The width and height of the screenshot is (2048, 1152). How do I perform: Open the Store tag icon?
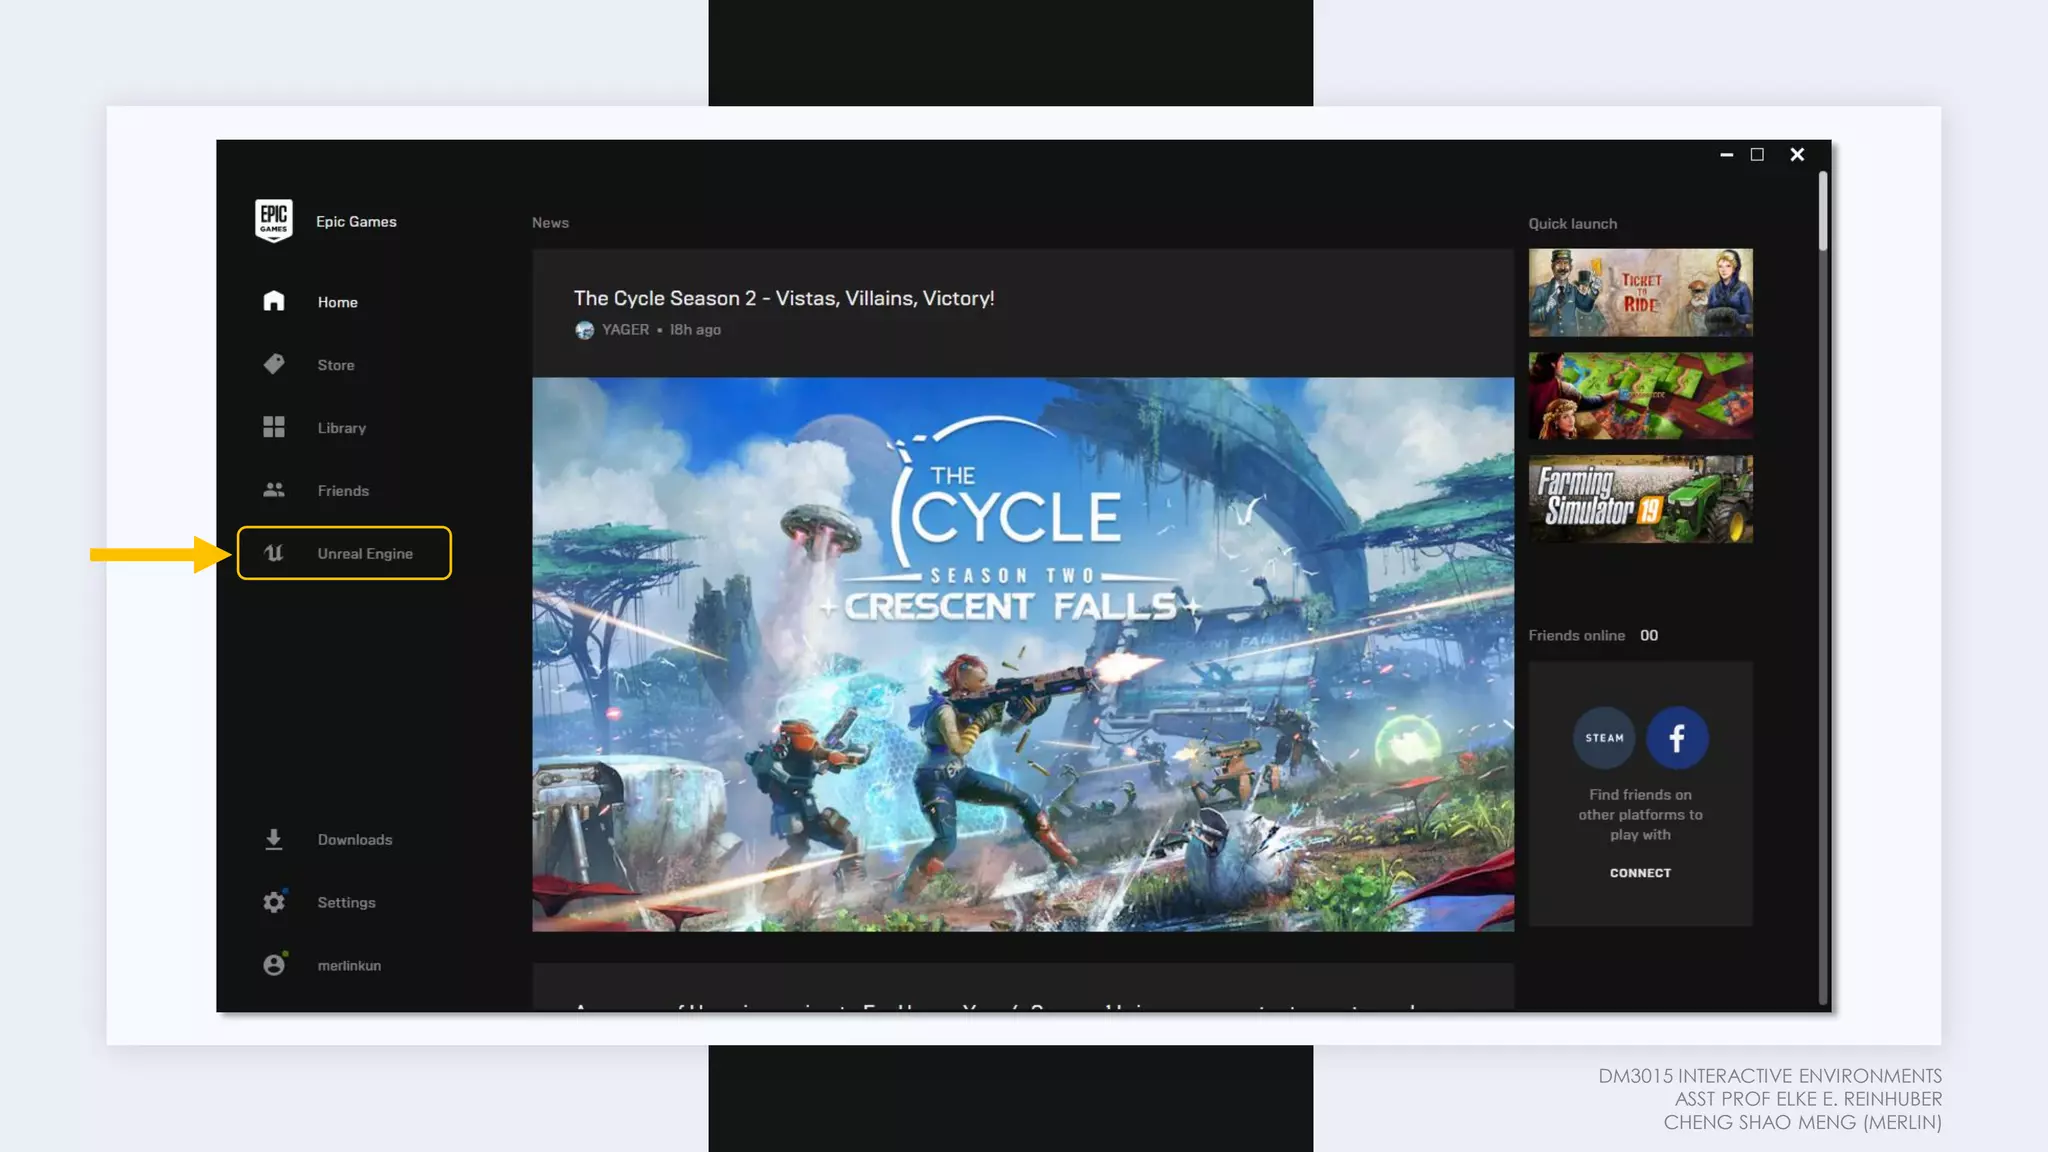[274, 364]
